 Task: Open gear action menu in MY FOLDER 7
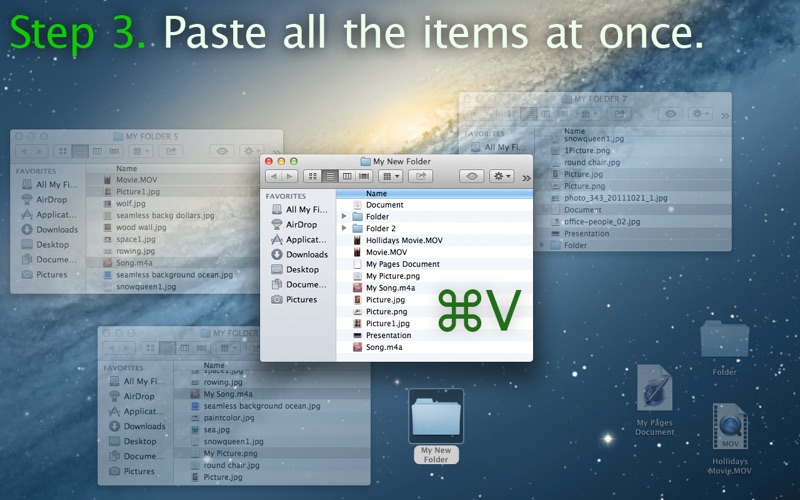pyautogui.click(x=700, y=114)
